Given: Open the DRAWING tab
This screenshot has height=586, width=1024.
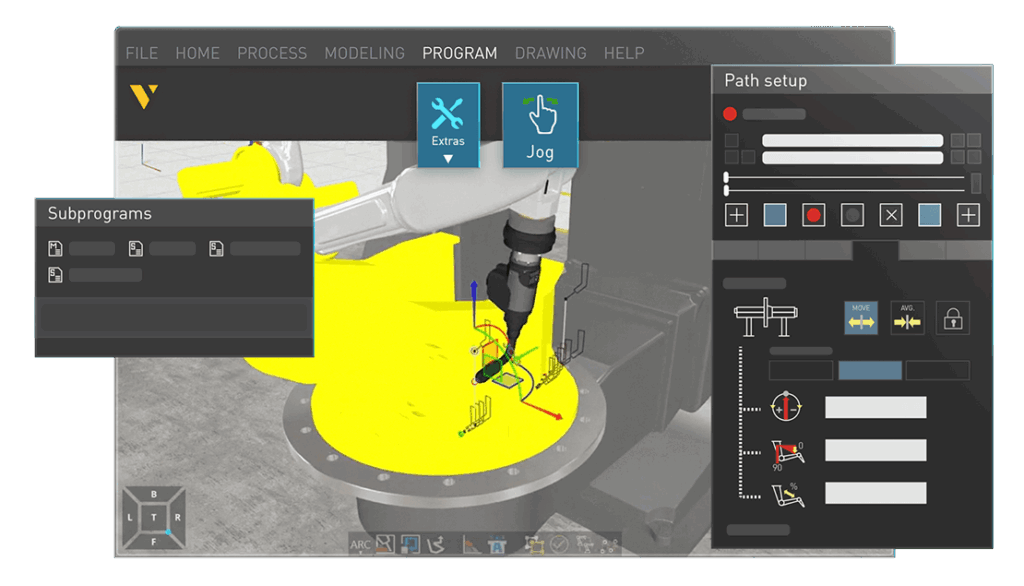Looking at the screenshot, I should click(551, 53).
